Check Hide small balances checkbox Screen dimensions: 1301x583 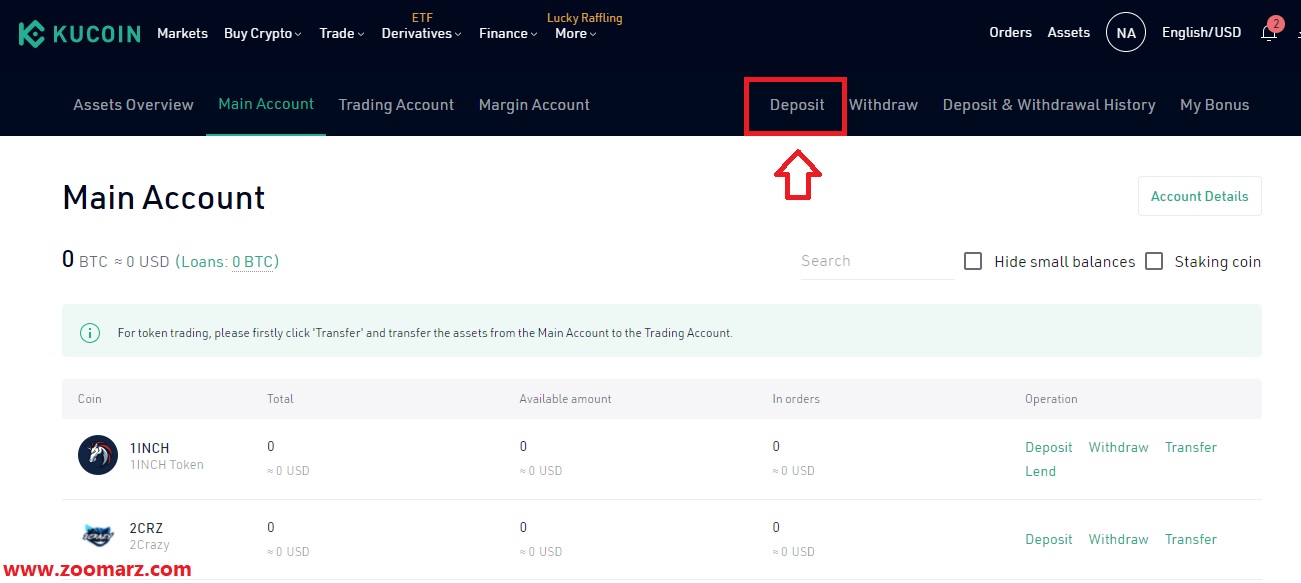pyautogui.click(x=973, y=261)
